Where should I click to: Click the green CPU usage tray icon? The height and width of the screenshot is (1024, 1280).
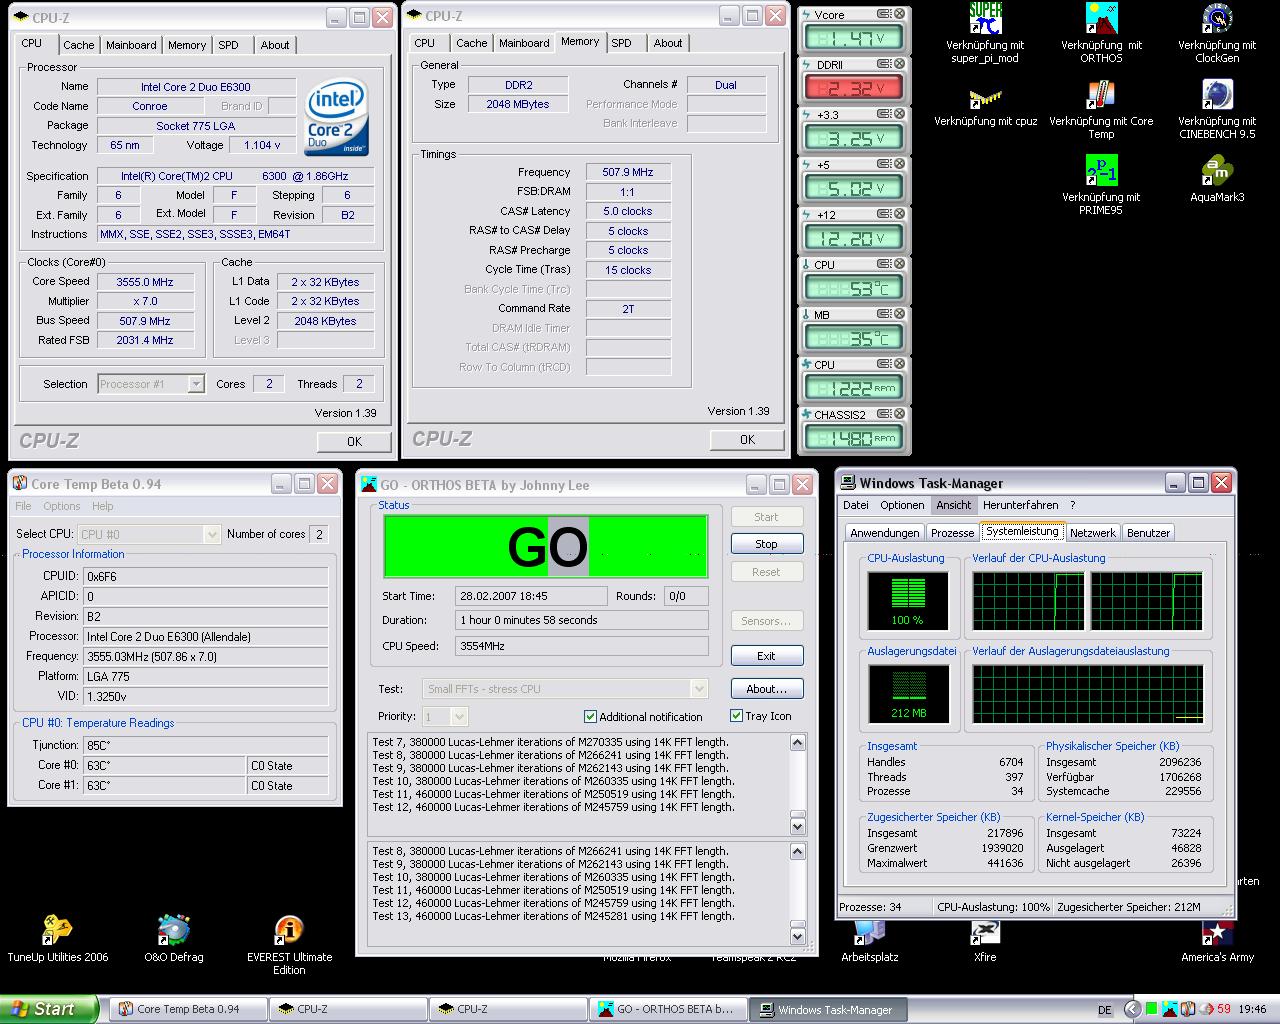pyautogui.click(x=1153, y=1009)
